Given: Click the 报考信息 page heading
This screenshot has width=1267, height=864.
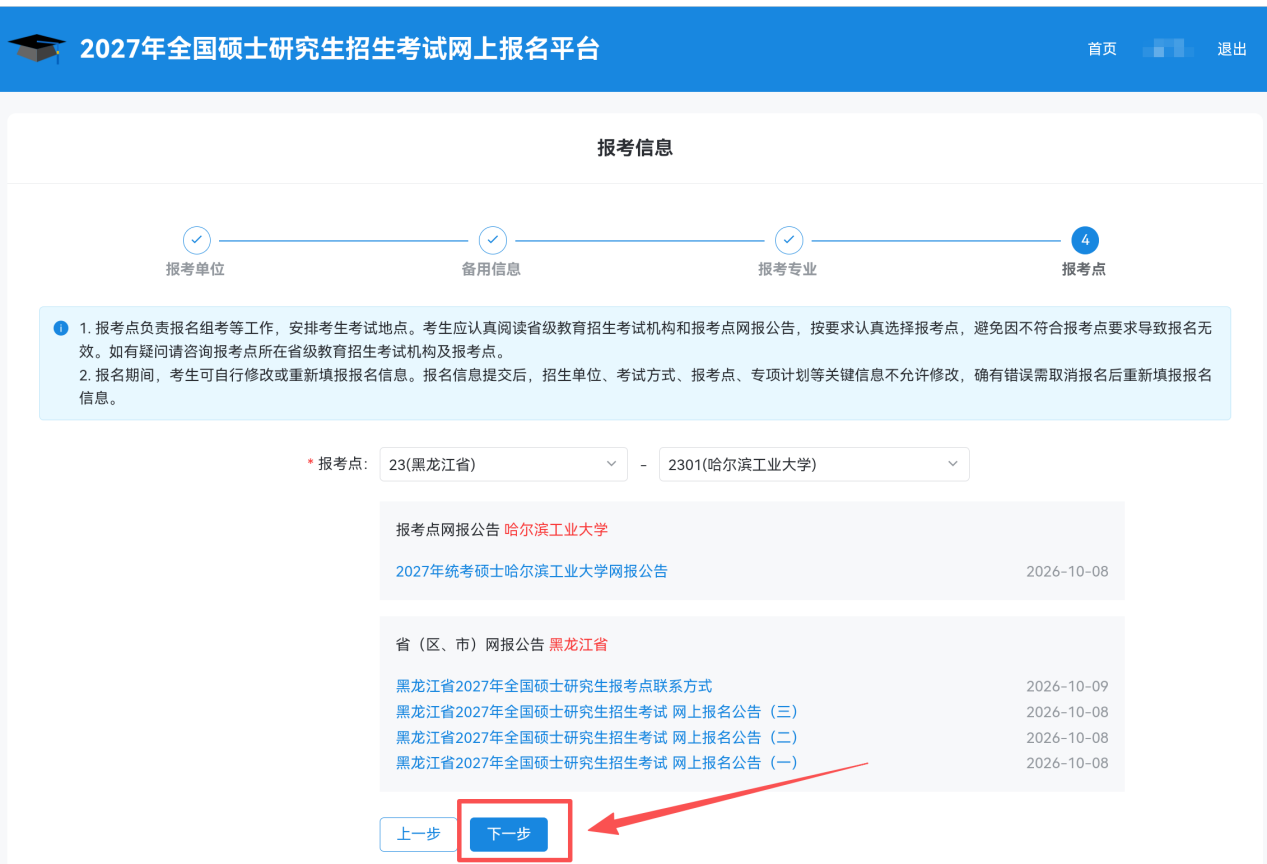Looking at the screenshot, I should (635, 148).
